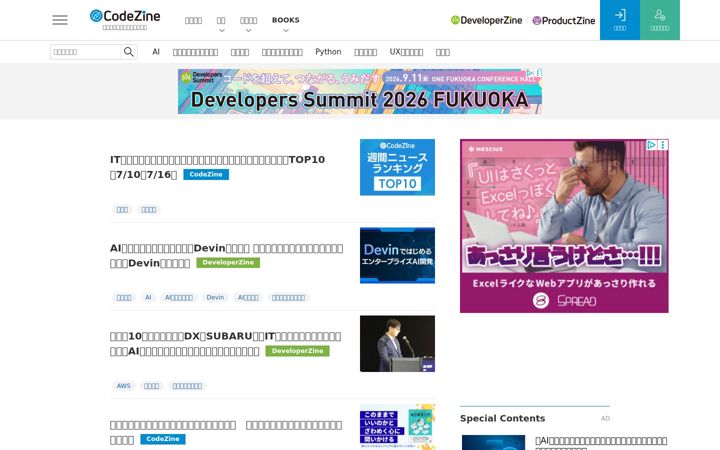Click the search text input field
Viewport: 720px width, 450px height.
tap(85, 52)
